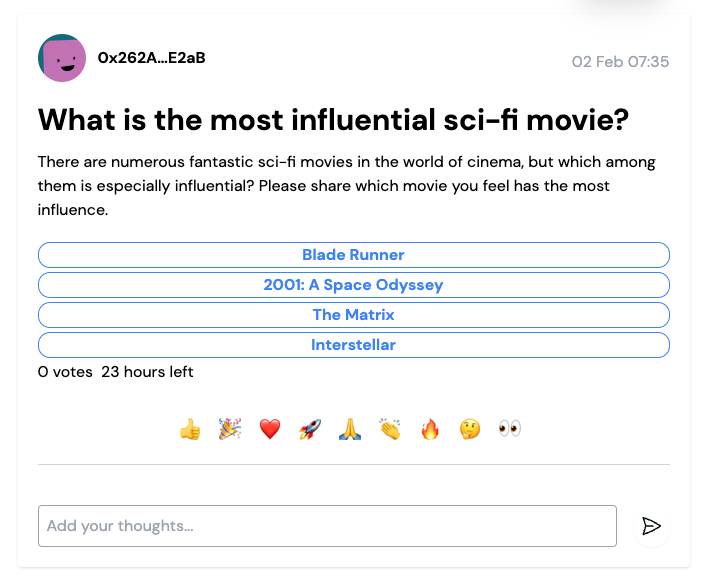Image resolution: width=705 pixels, height=582 pixels.
Task: React with the rocket emoji
Action: 310,429
